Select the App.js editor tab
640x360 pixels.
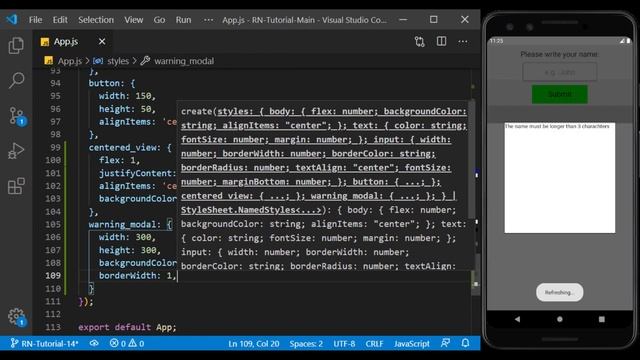65,42
